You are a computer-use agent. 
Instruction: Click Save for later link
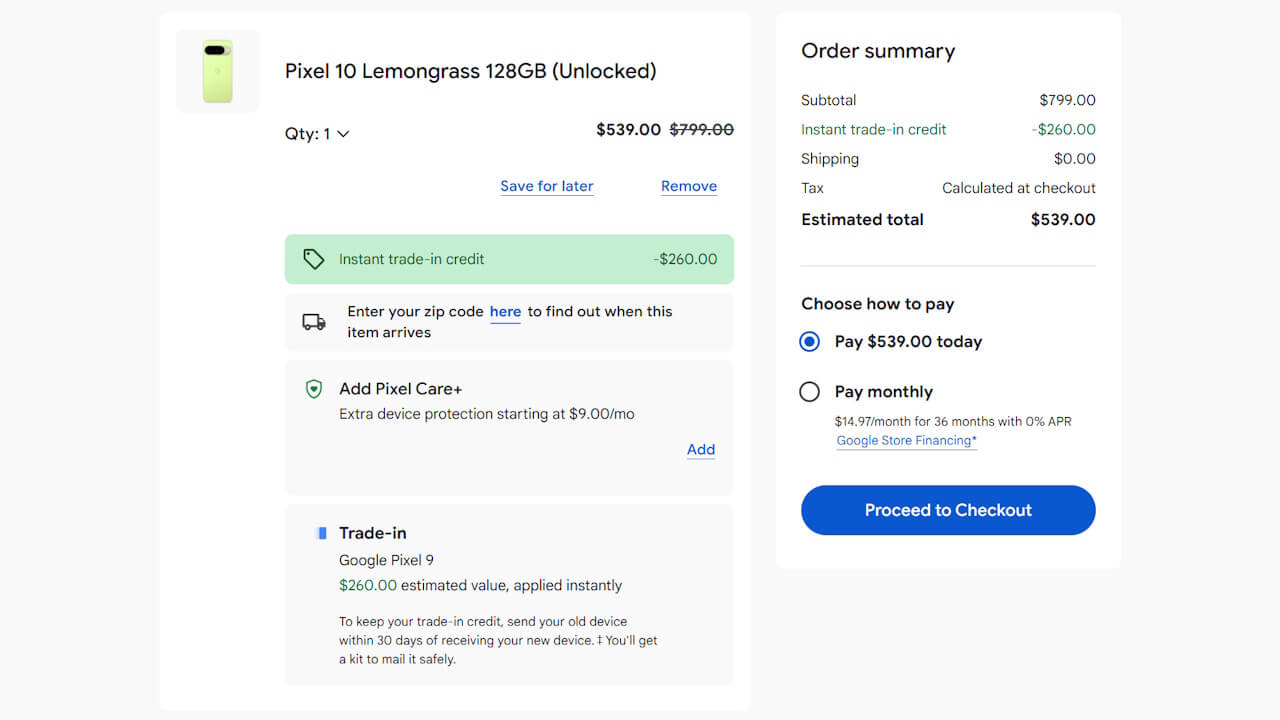point(547,186)
